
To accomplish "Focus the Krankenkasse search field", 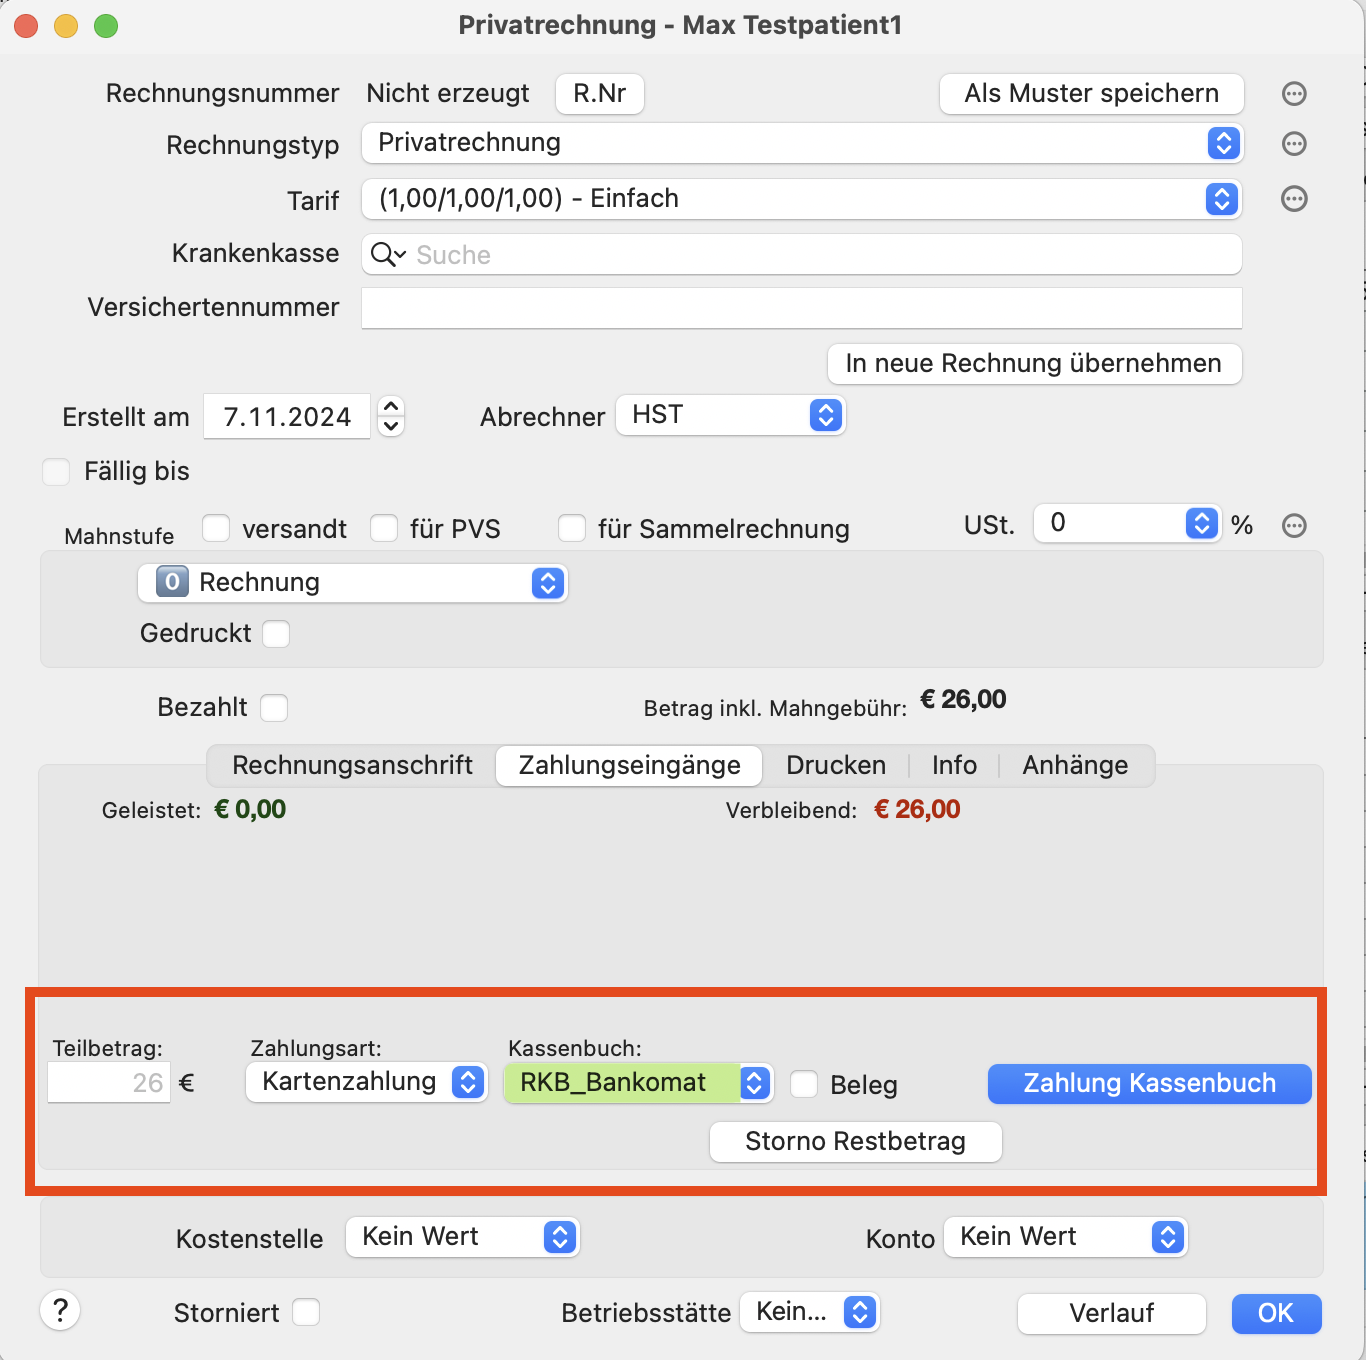I will [801, 255].
